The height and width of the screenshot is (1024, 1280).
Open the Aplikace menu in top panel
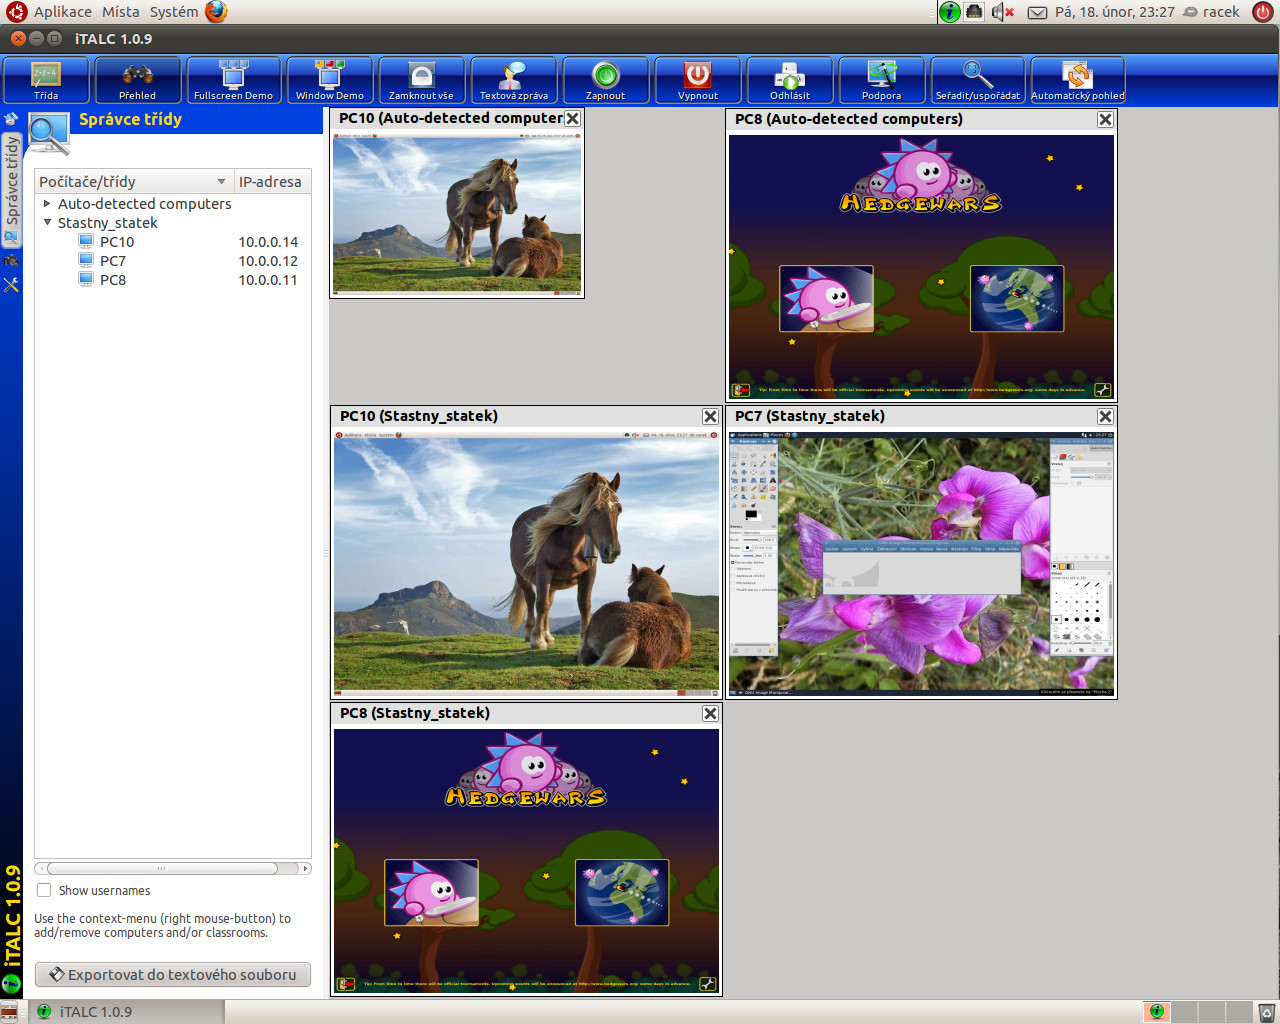(x=62, y=12)
